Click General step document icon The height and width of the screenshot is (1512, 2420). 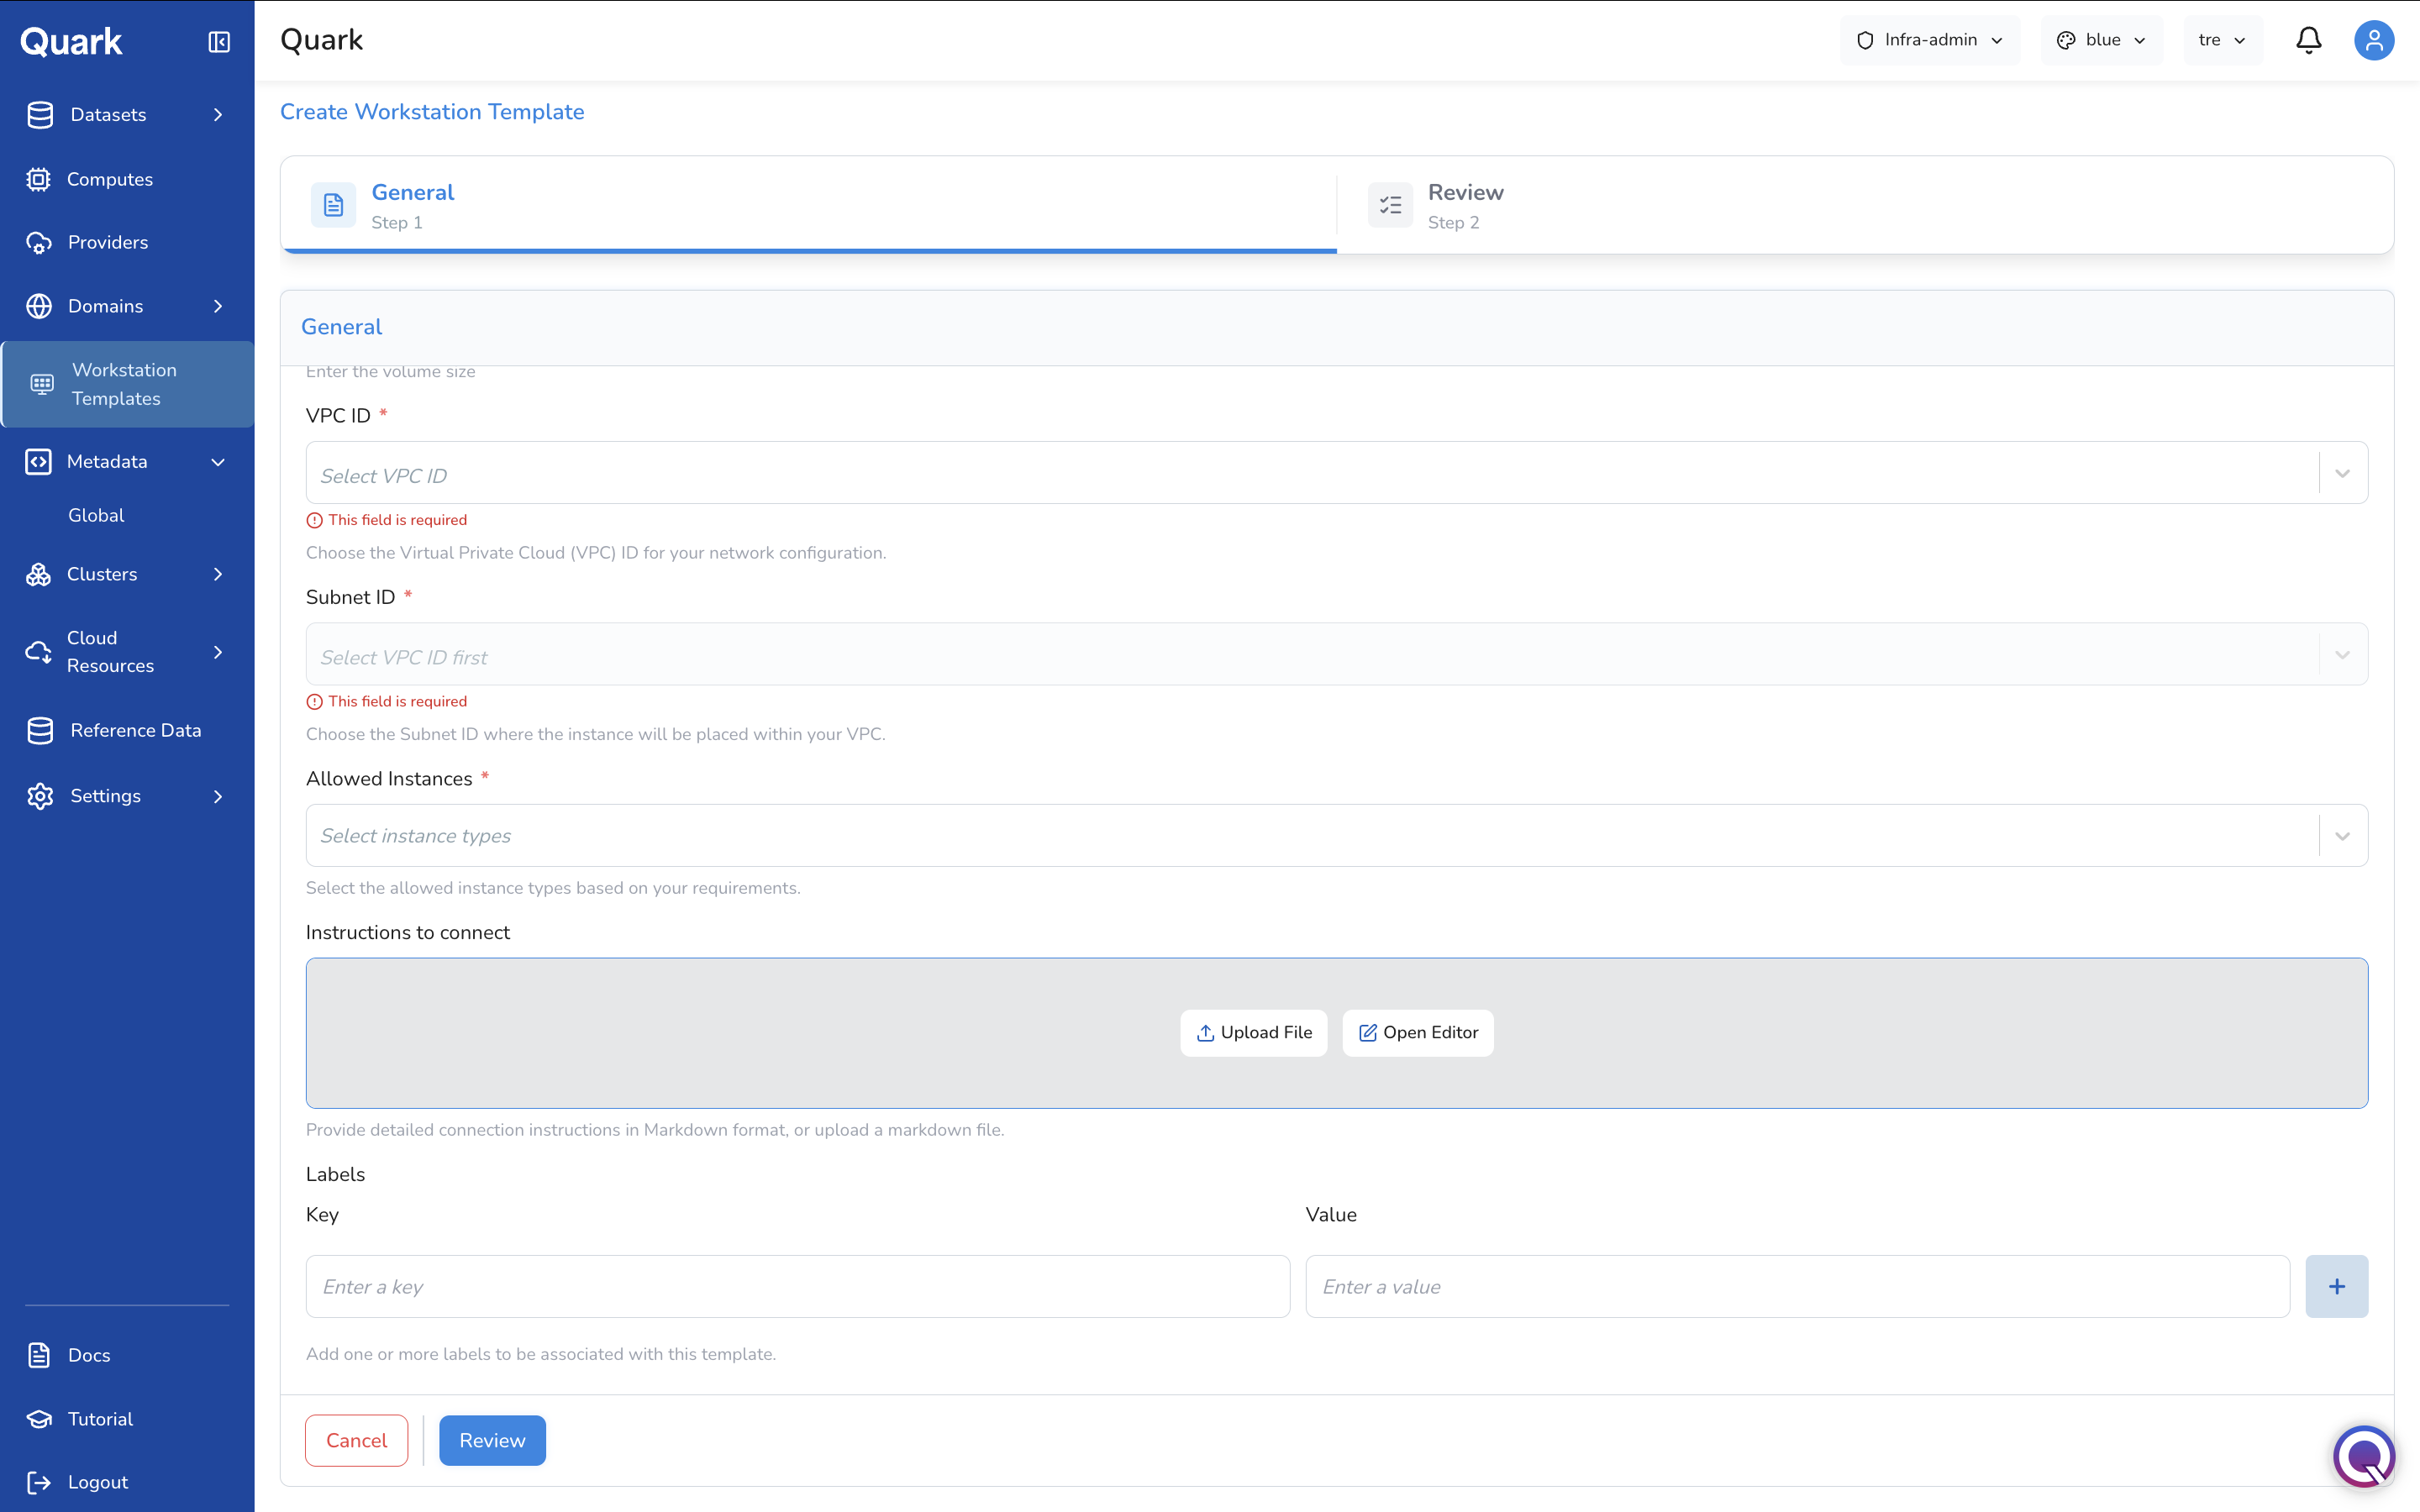[x=334, y=205]
